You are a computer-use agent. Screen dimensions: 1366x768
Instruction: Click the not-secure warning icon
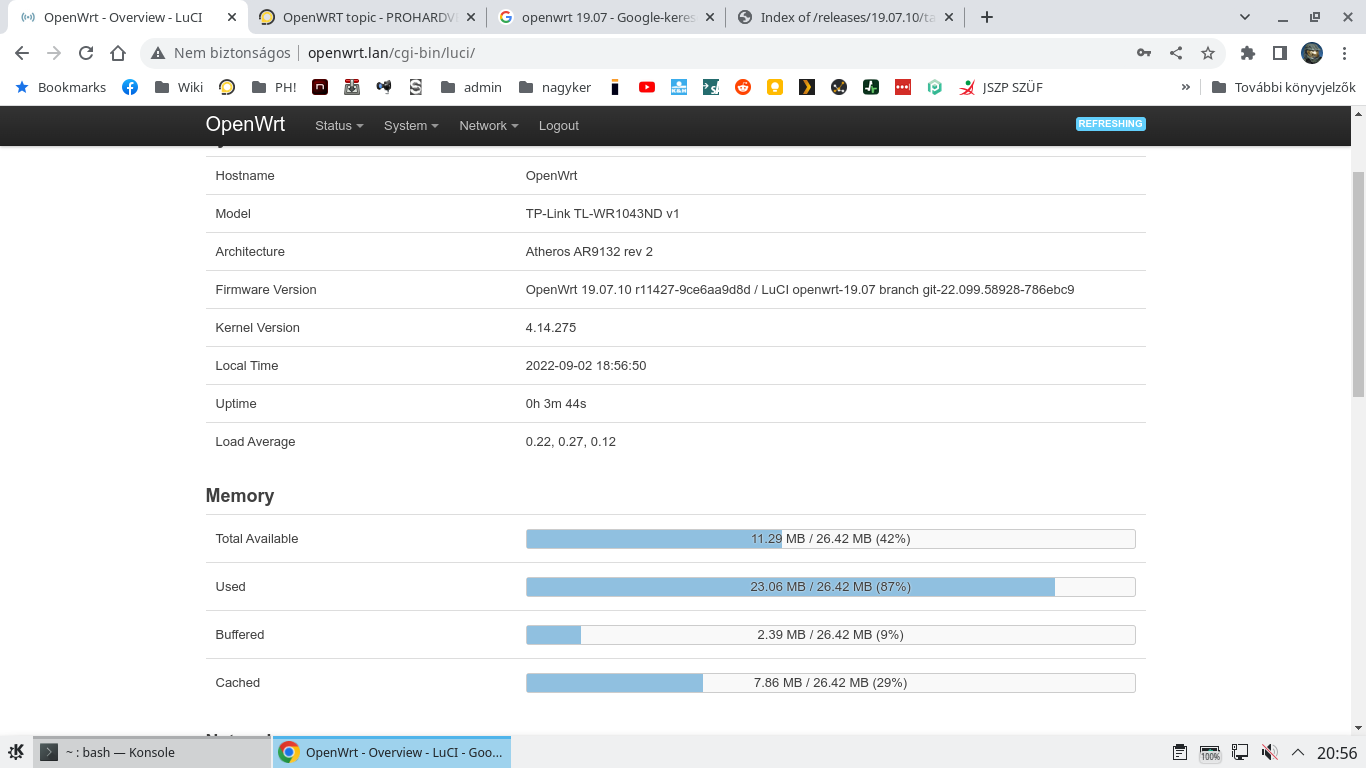point(158,53)
